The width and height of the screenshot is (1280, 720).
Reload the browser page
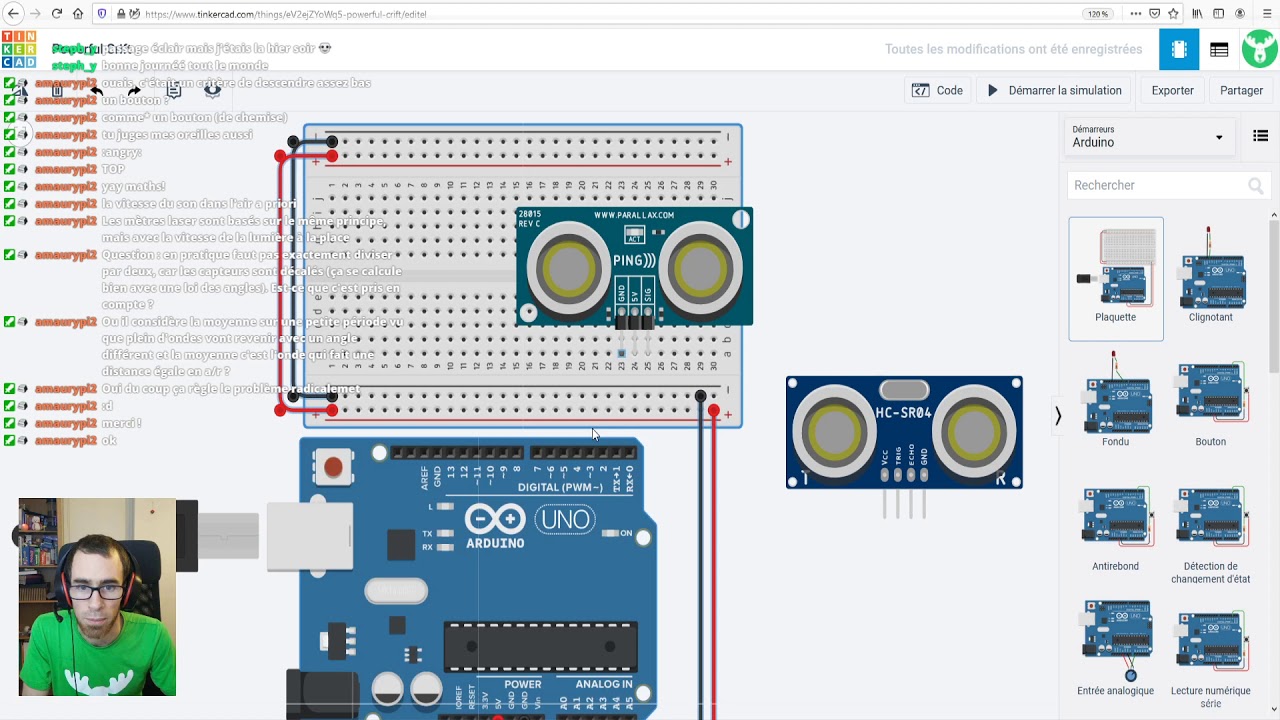[56, 14]
